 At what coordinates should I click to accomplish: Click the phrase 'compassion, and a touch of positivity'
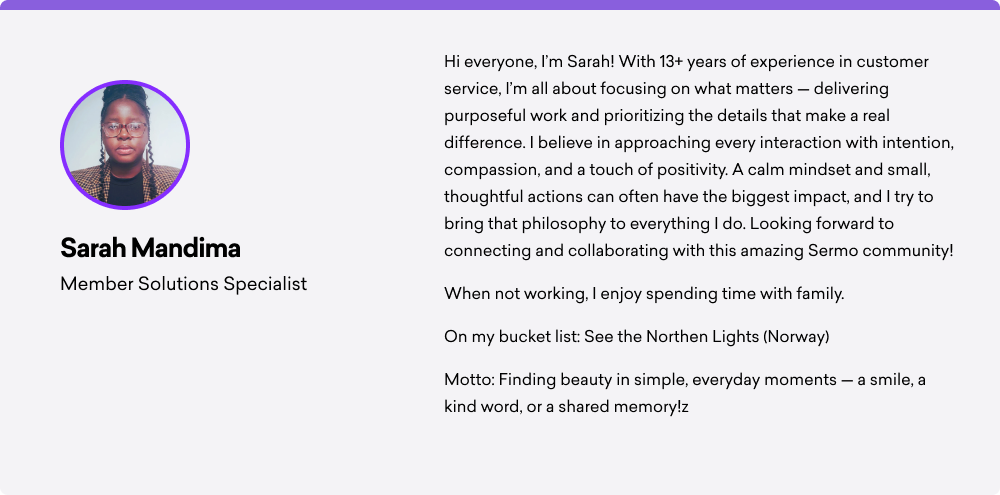[x=585, y=170]
